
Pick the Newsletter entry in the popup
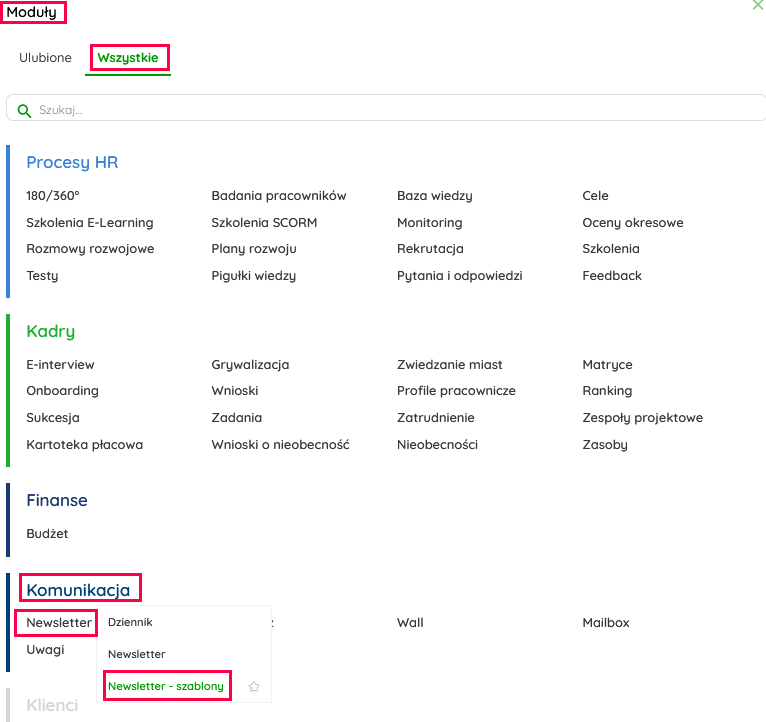[x=137, y=654]
